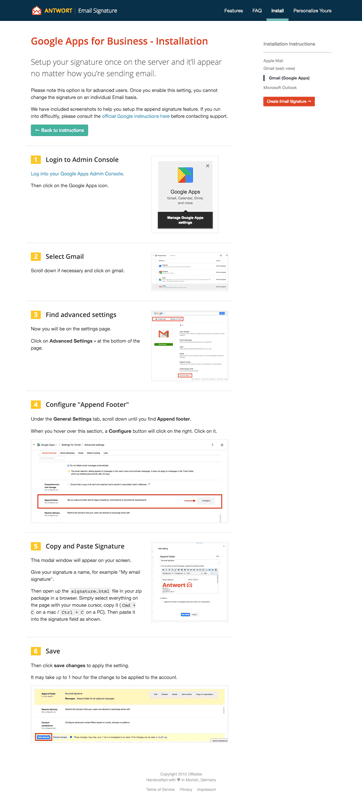Screen dimensions: 362x800
Task: Open Personalize Yours in navigation
Action: coord(313,10)
